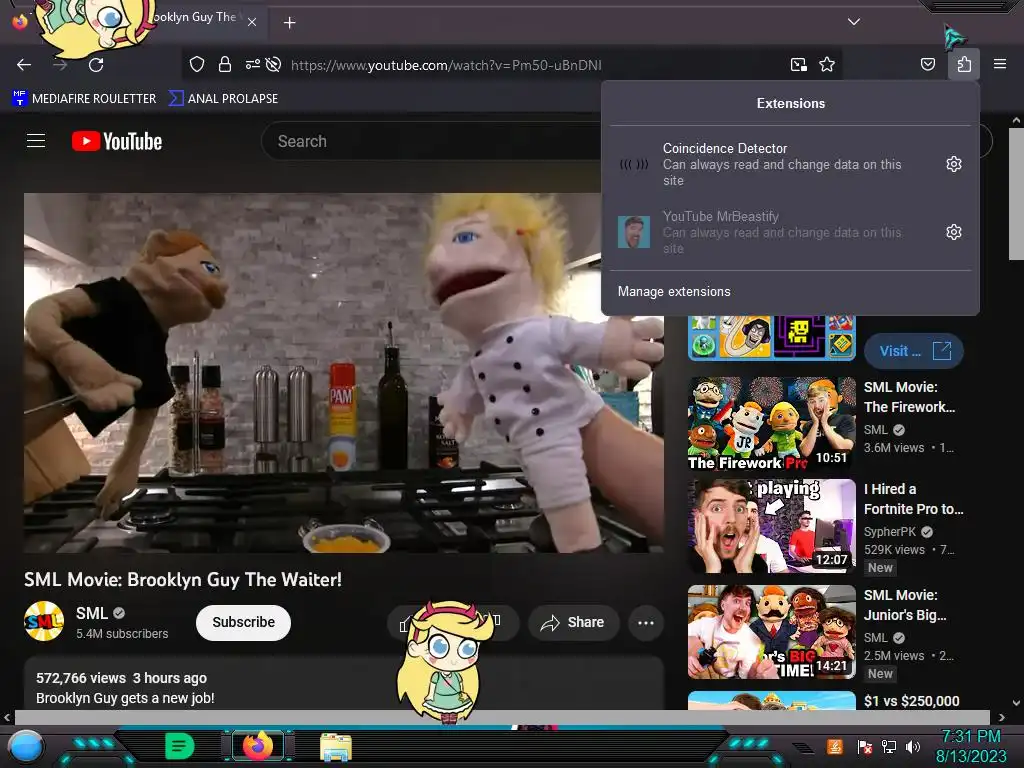The height and width of the screenshot is (768, 1024).
Task: Open SML Movie: Junior's Big title
Action: tap(904, 605)
